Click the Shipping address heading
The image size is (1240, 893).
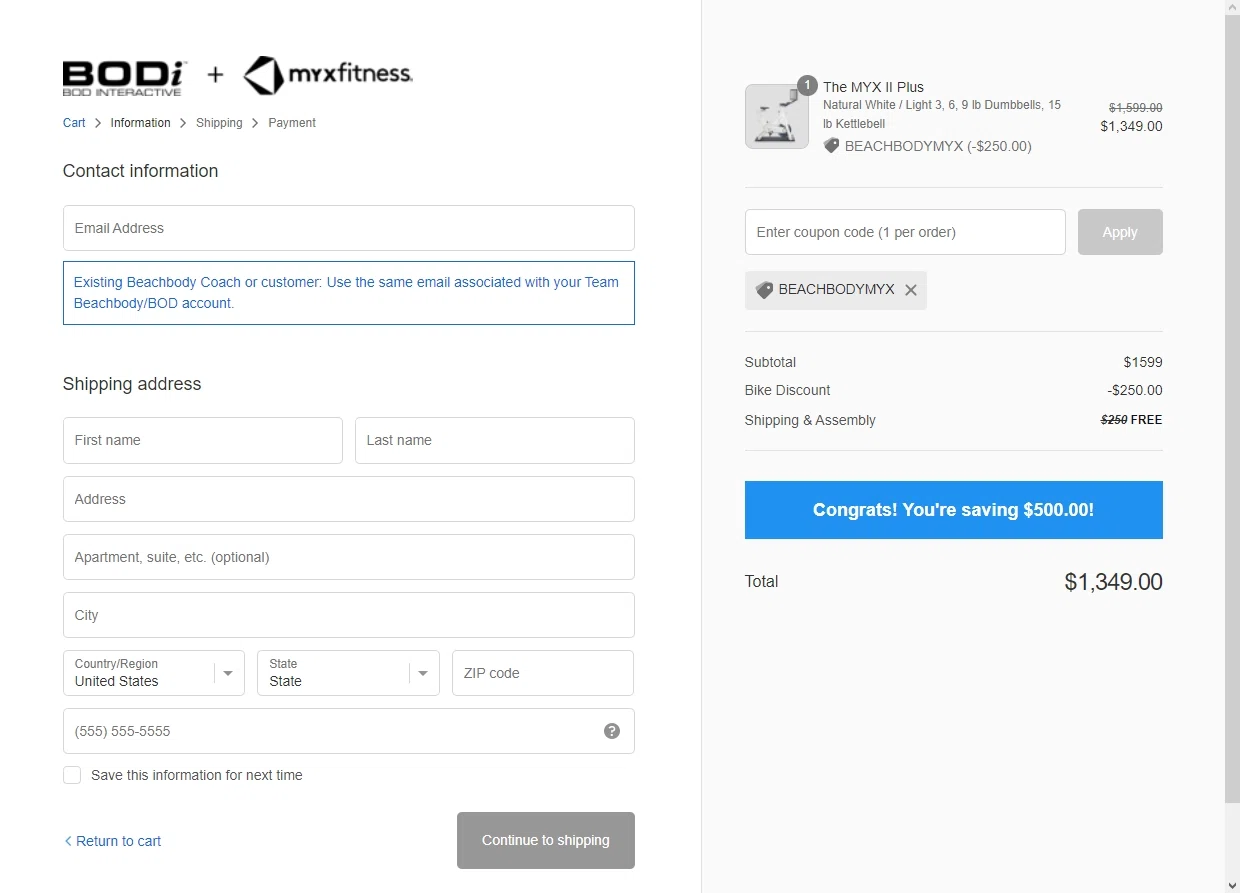[132, 384]
